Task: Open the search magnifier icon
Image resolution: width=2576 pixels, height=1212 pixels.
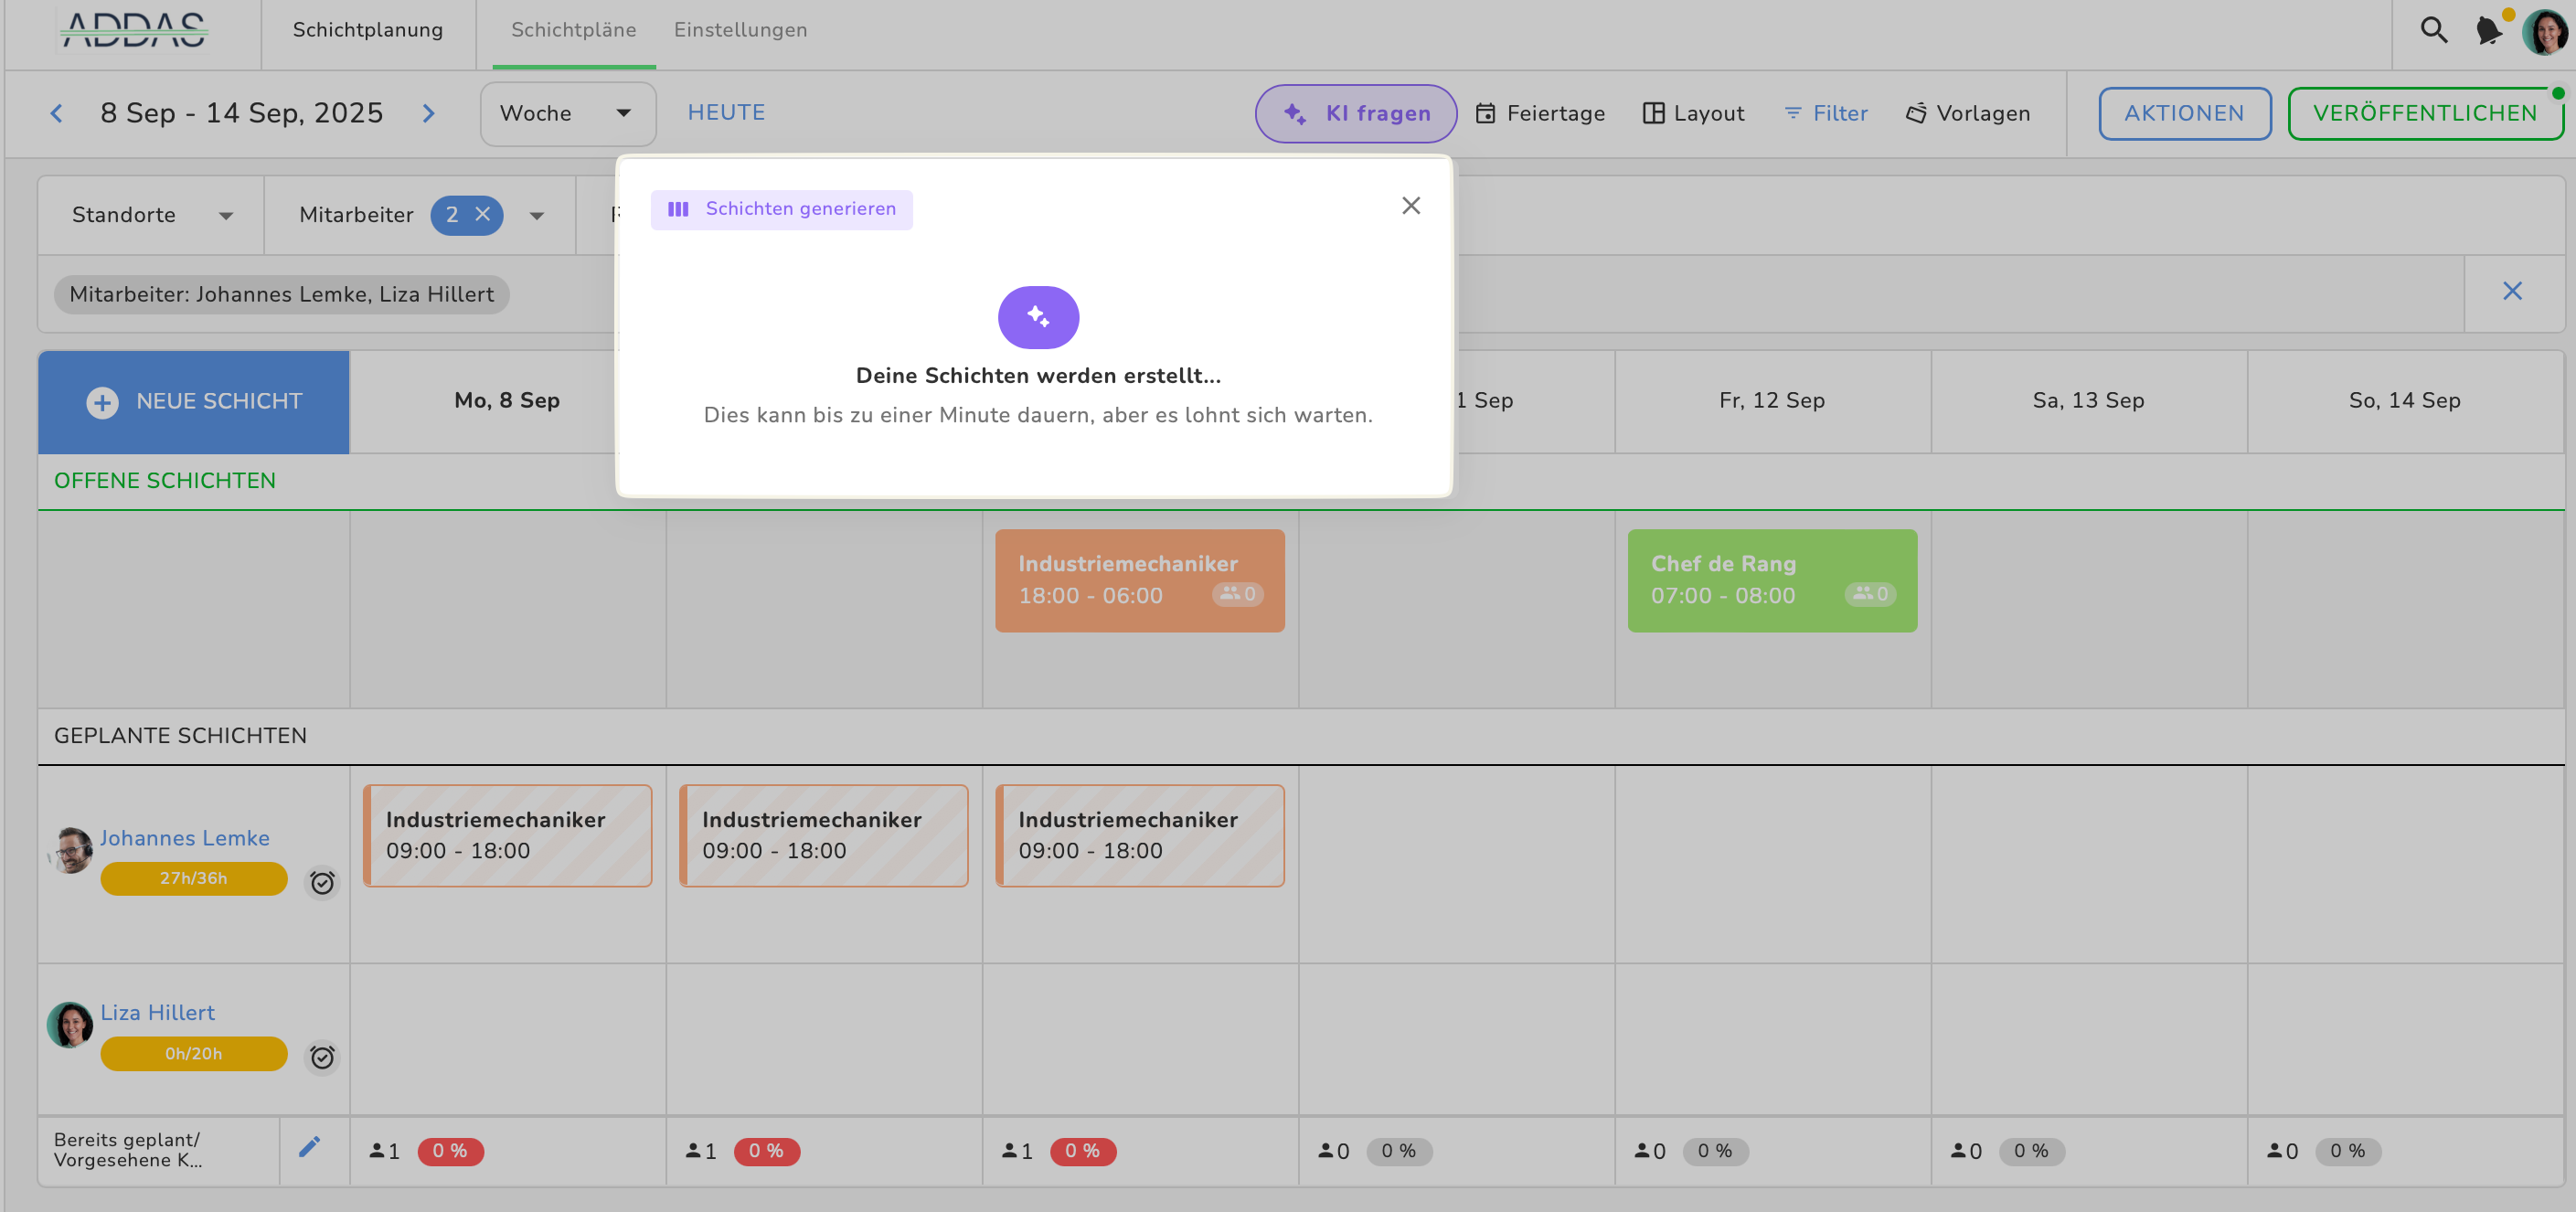Action: [2433, 30]
